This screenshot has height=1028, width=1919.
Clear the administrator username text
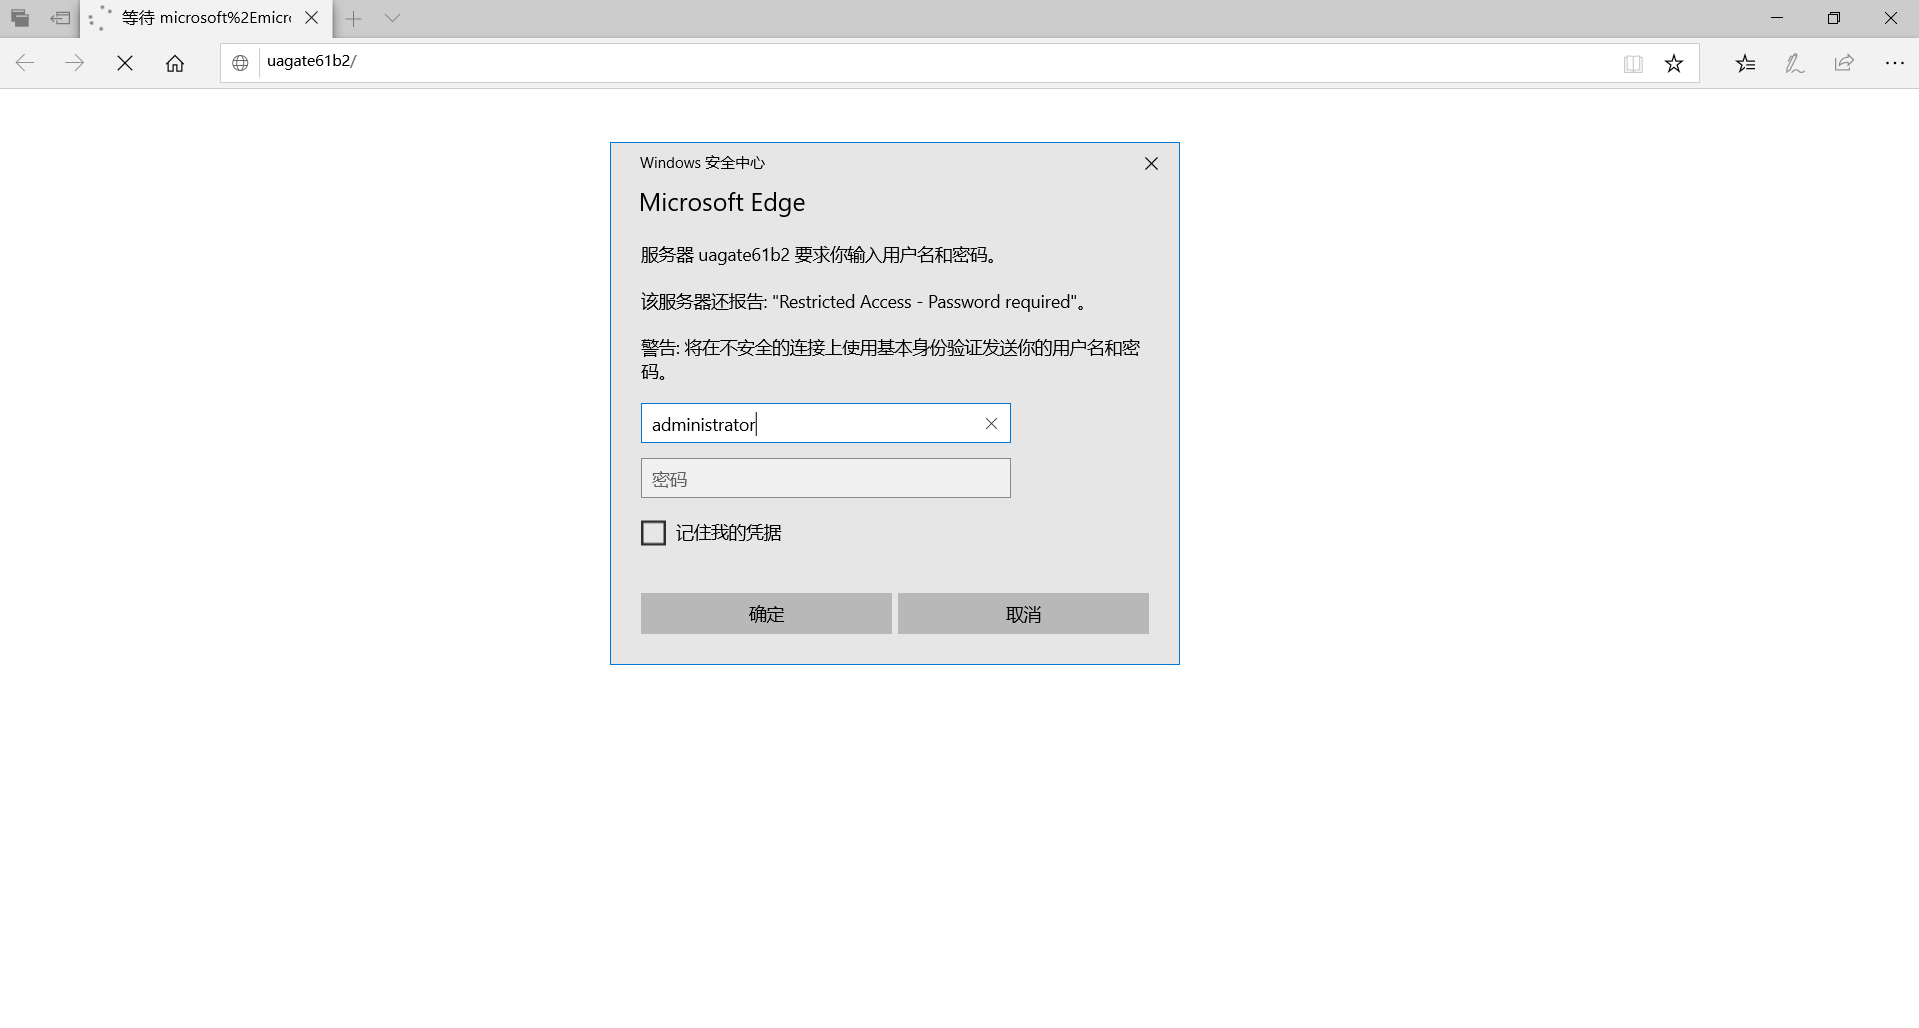pos(991,424)
